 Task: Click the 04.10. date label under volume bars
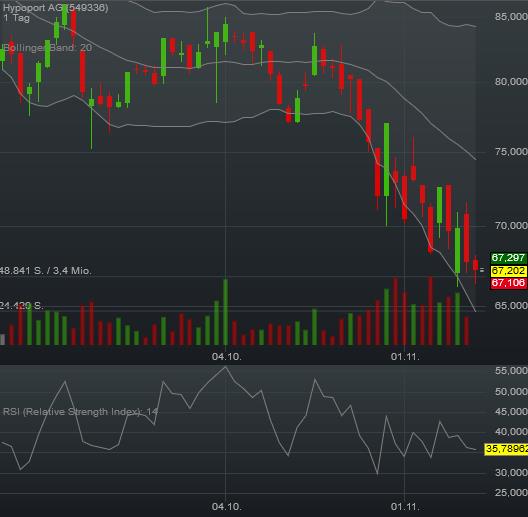[227, 357]
